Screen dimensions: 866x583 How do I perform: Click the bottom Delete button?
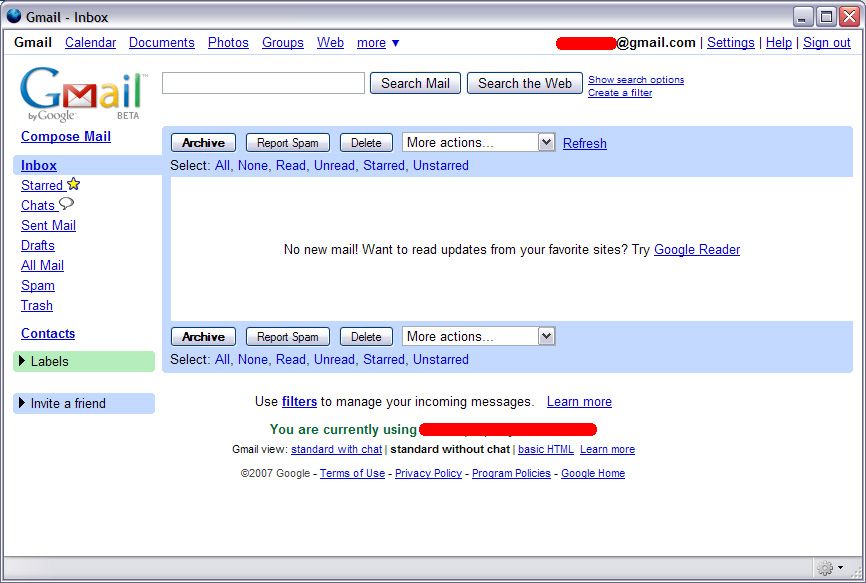[x=366, y=337]
